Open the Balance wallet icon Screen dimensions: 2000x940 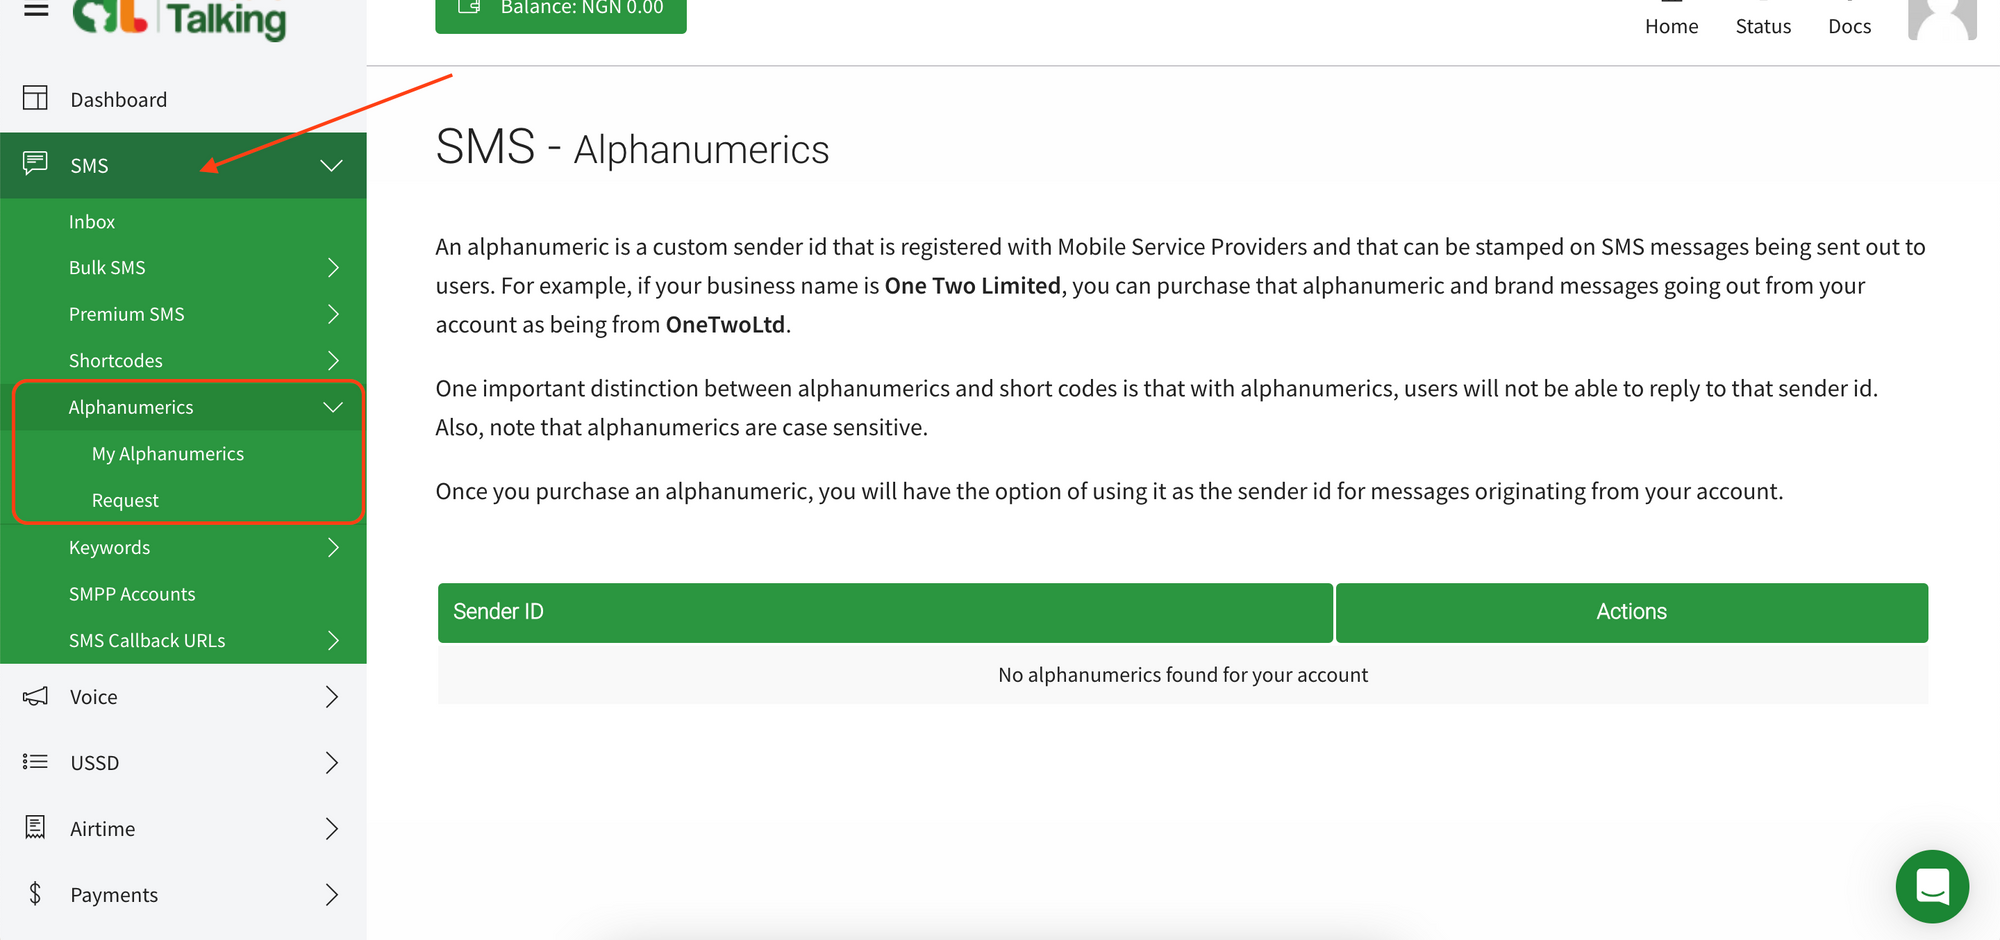point(467,7)
